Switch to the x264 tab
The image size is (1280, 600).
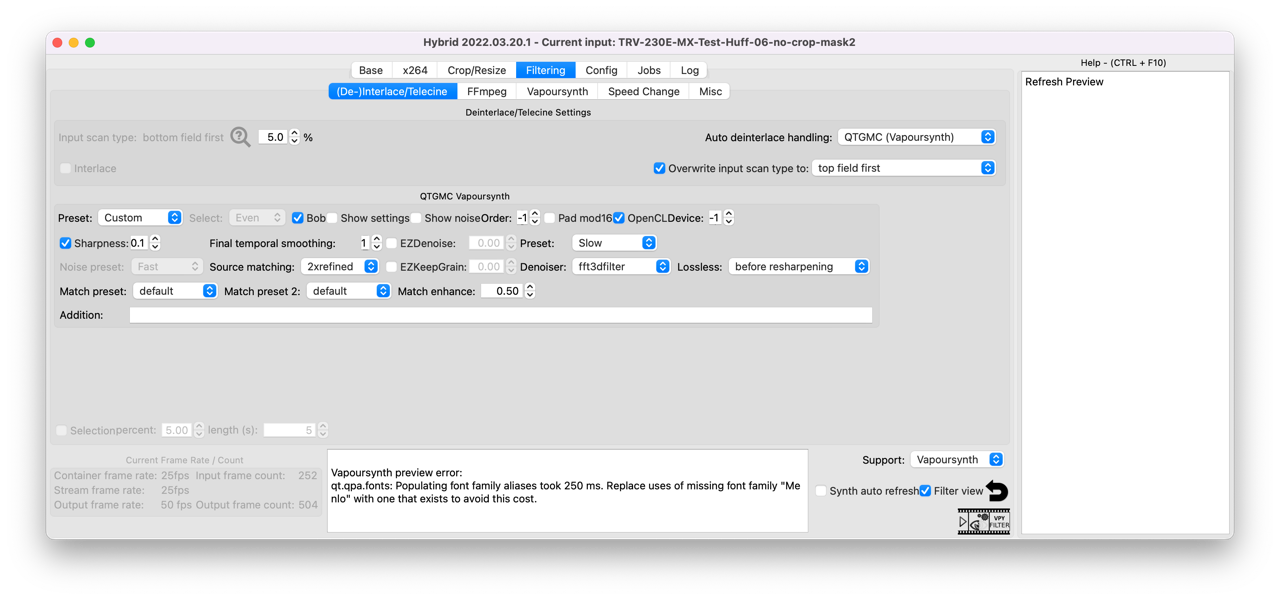coord(415,70)
